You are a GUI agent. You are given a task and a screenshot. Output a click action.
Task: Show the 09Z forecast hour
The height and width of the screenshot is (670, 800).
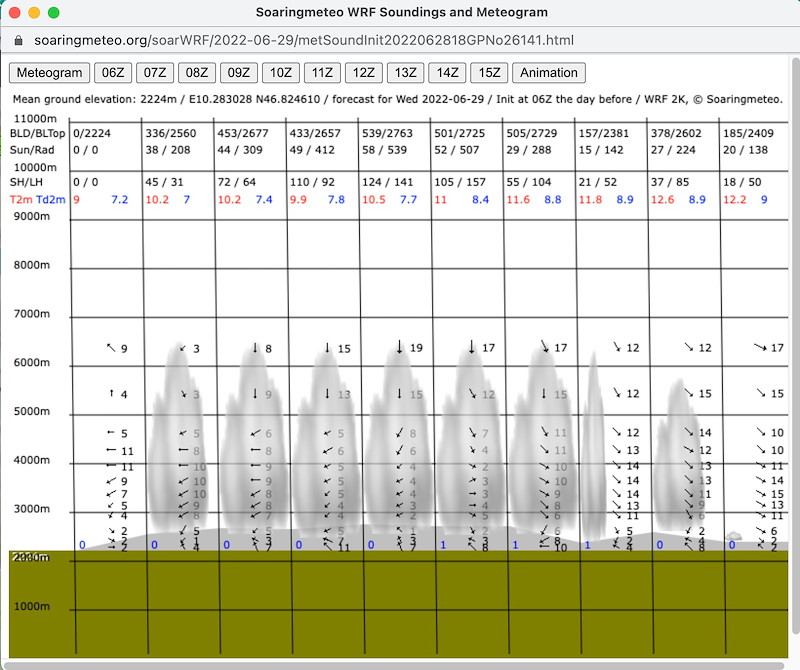click(236, 73)
